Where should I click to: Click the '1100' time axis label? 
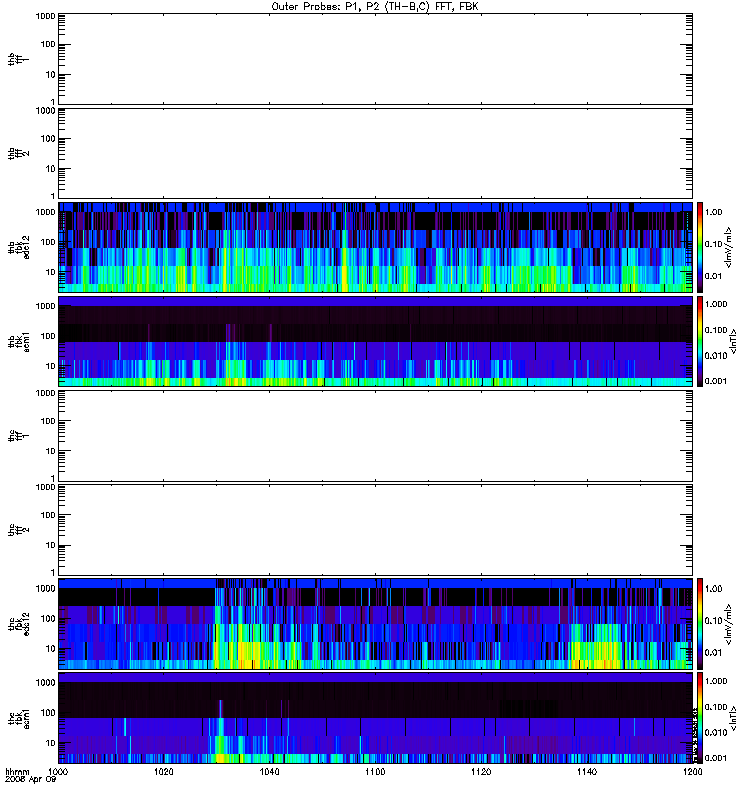(x=375, y=771)
